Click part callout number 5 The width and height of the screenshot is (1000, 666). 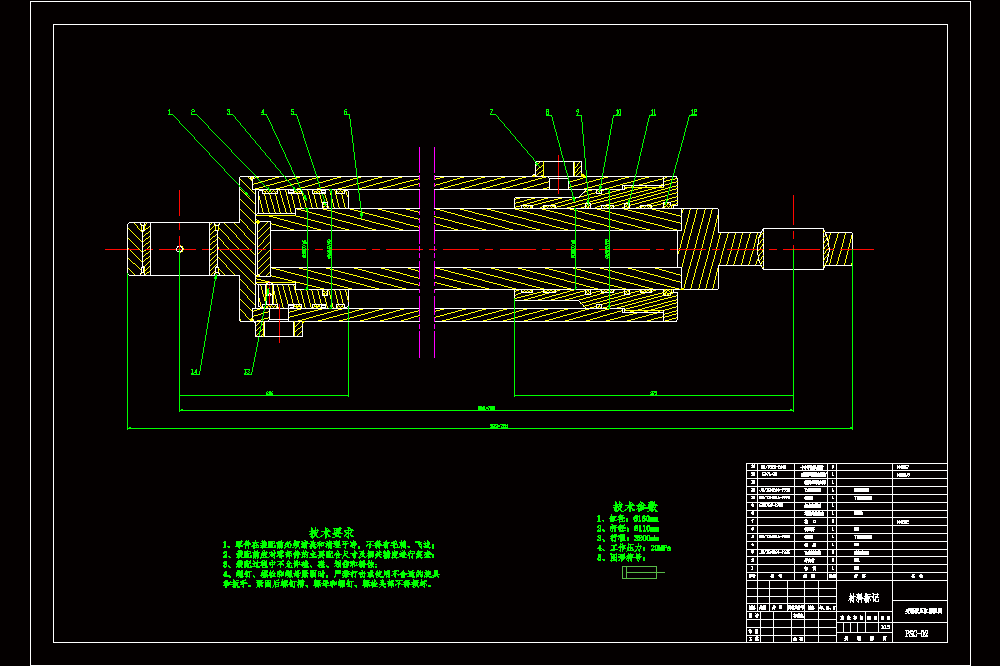[x=293, y=112]
